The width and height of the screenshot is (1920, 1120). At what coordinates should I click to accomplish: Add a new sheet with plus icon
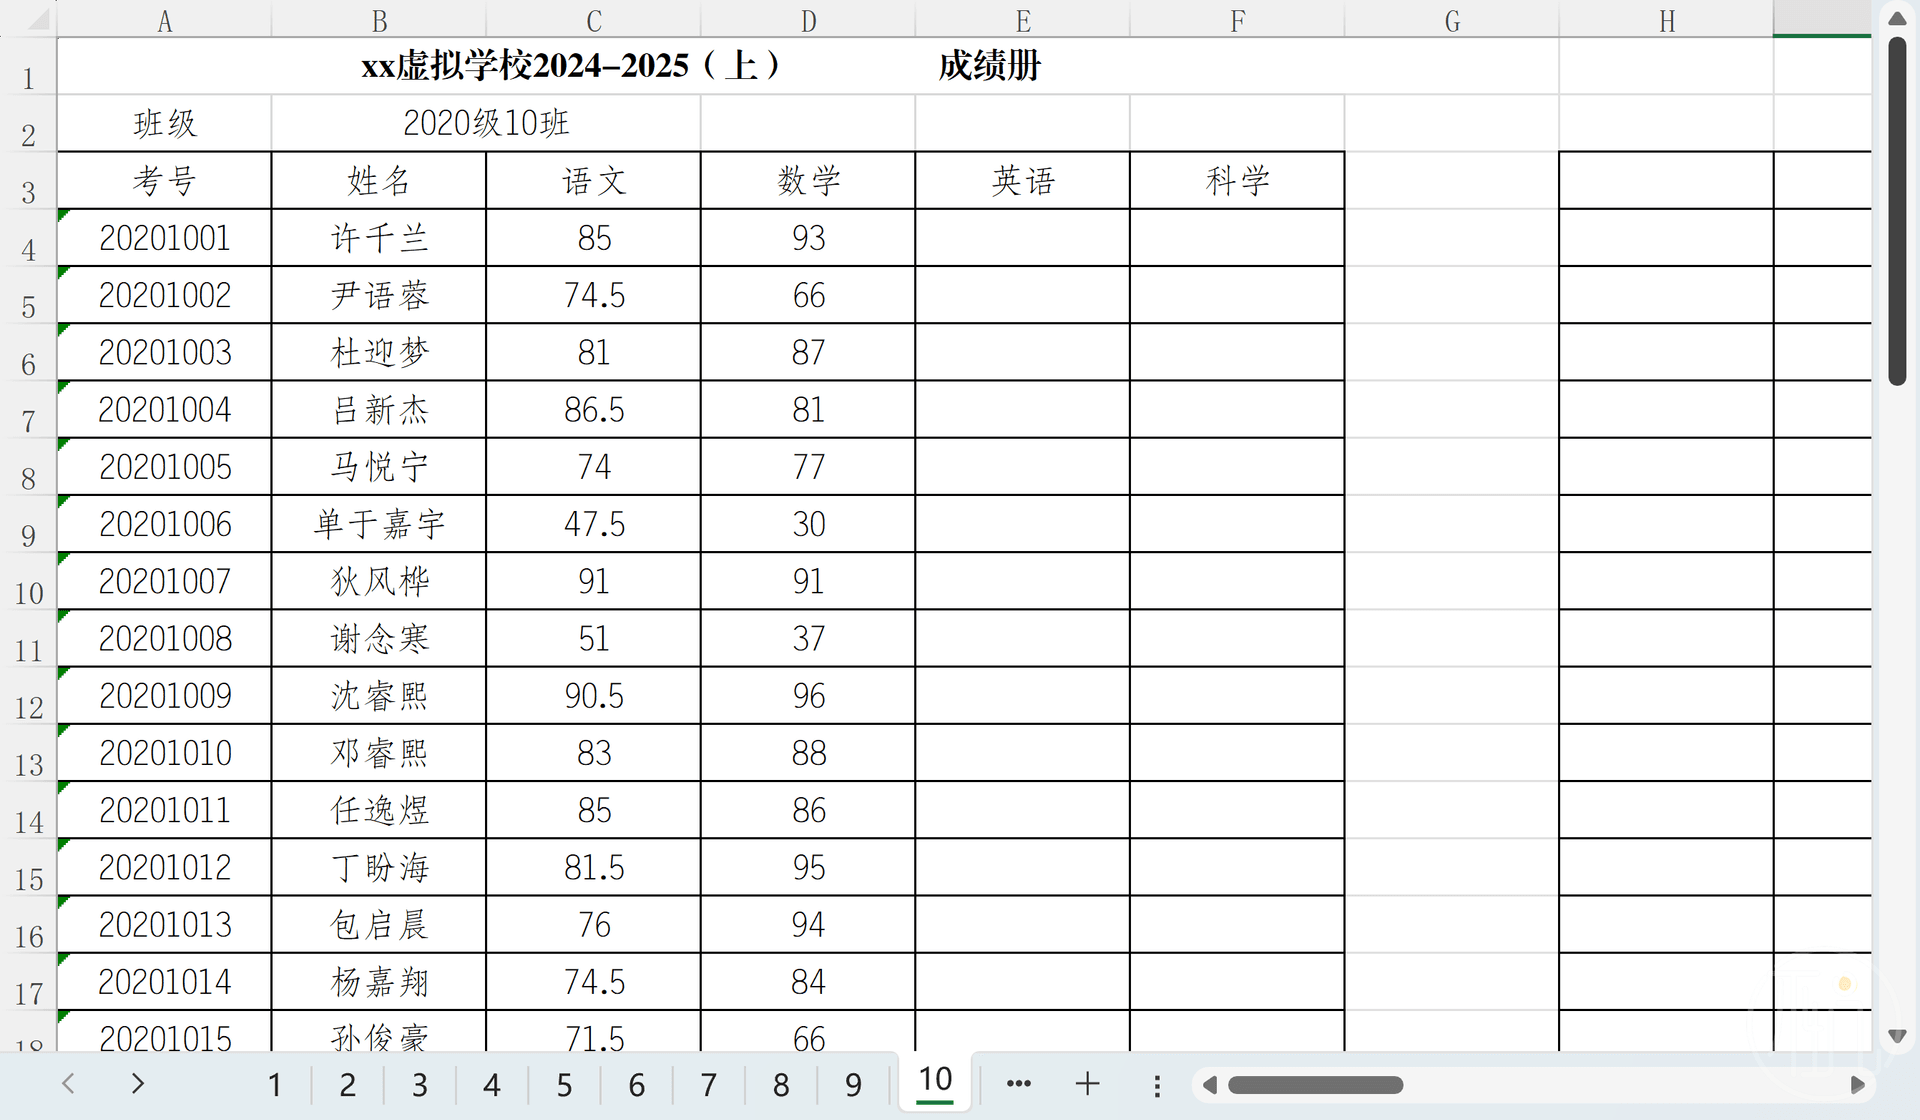1087,1083
